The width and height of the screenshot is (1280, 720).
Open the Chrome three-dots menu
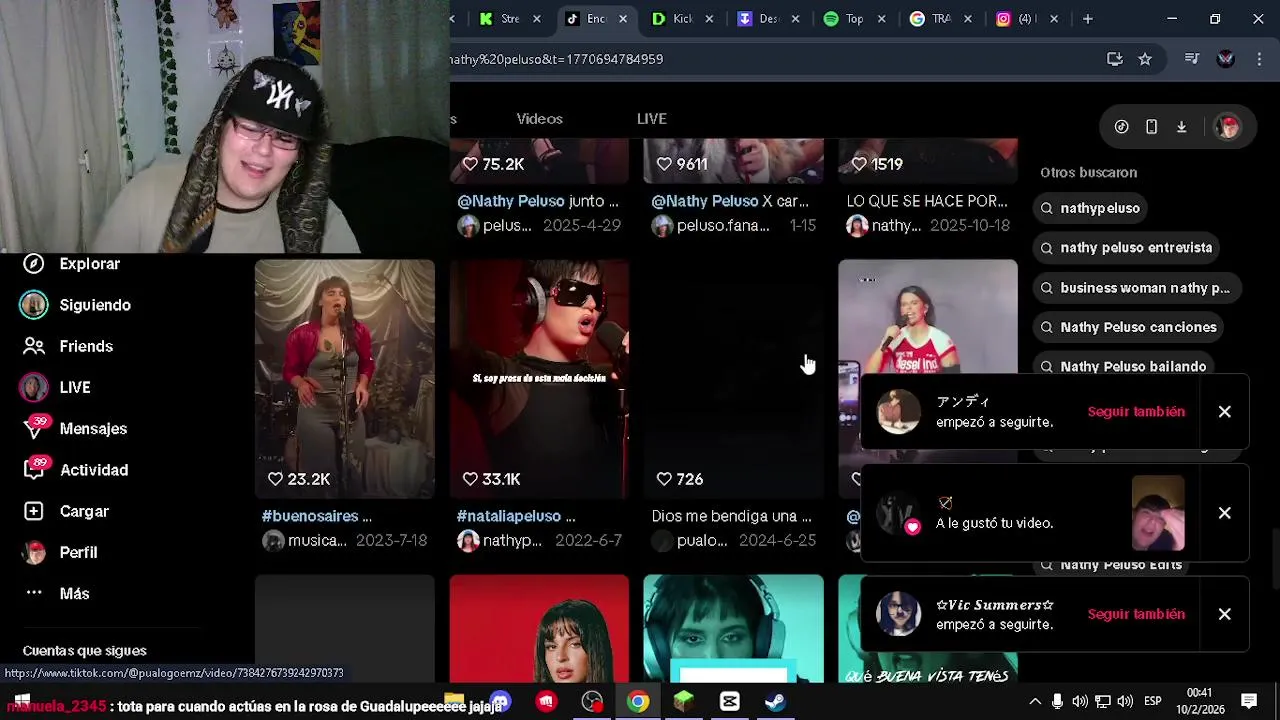click(1258, 59)
